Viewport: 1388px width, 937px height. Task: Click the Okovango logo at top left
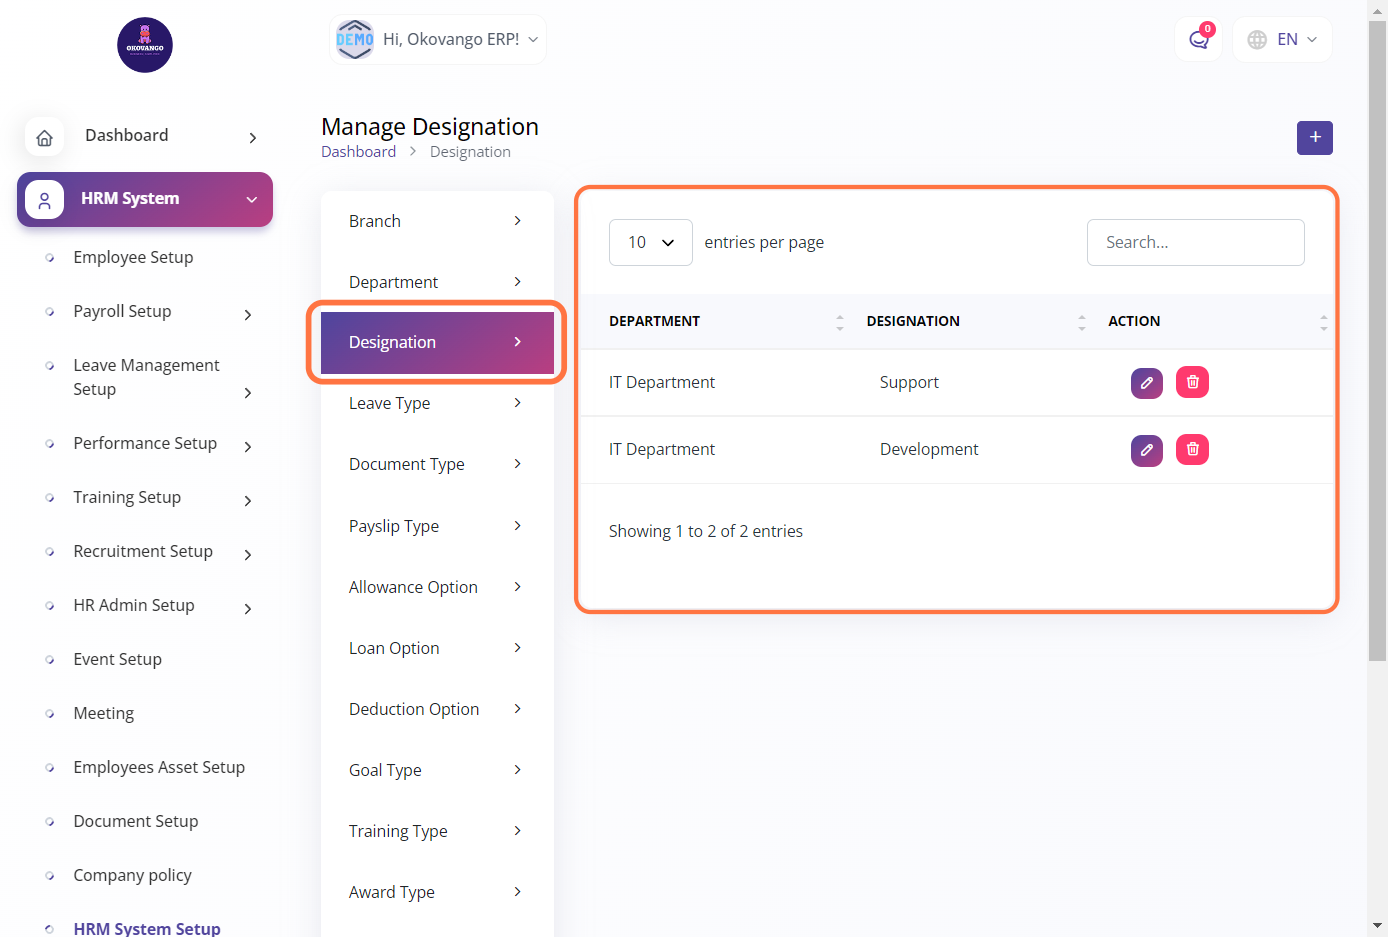coord(145,45)
